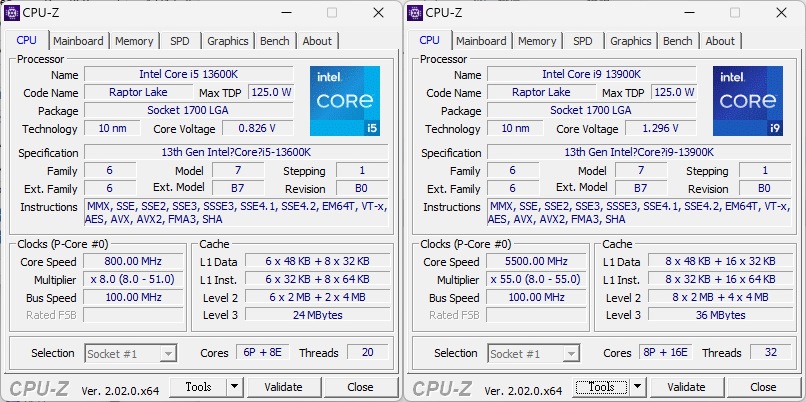Click Clocks (P-Core #0) label in right window
Screen dimensions: 806x402
point(466,244)
